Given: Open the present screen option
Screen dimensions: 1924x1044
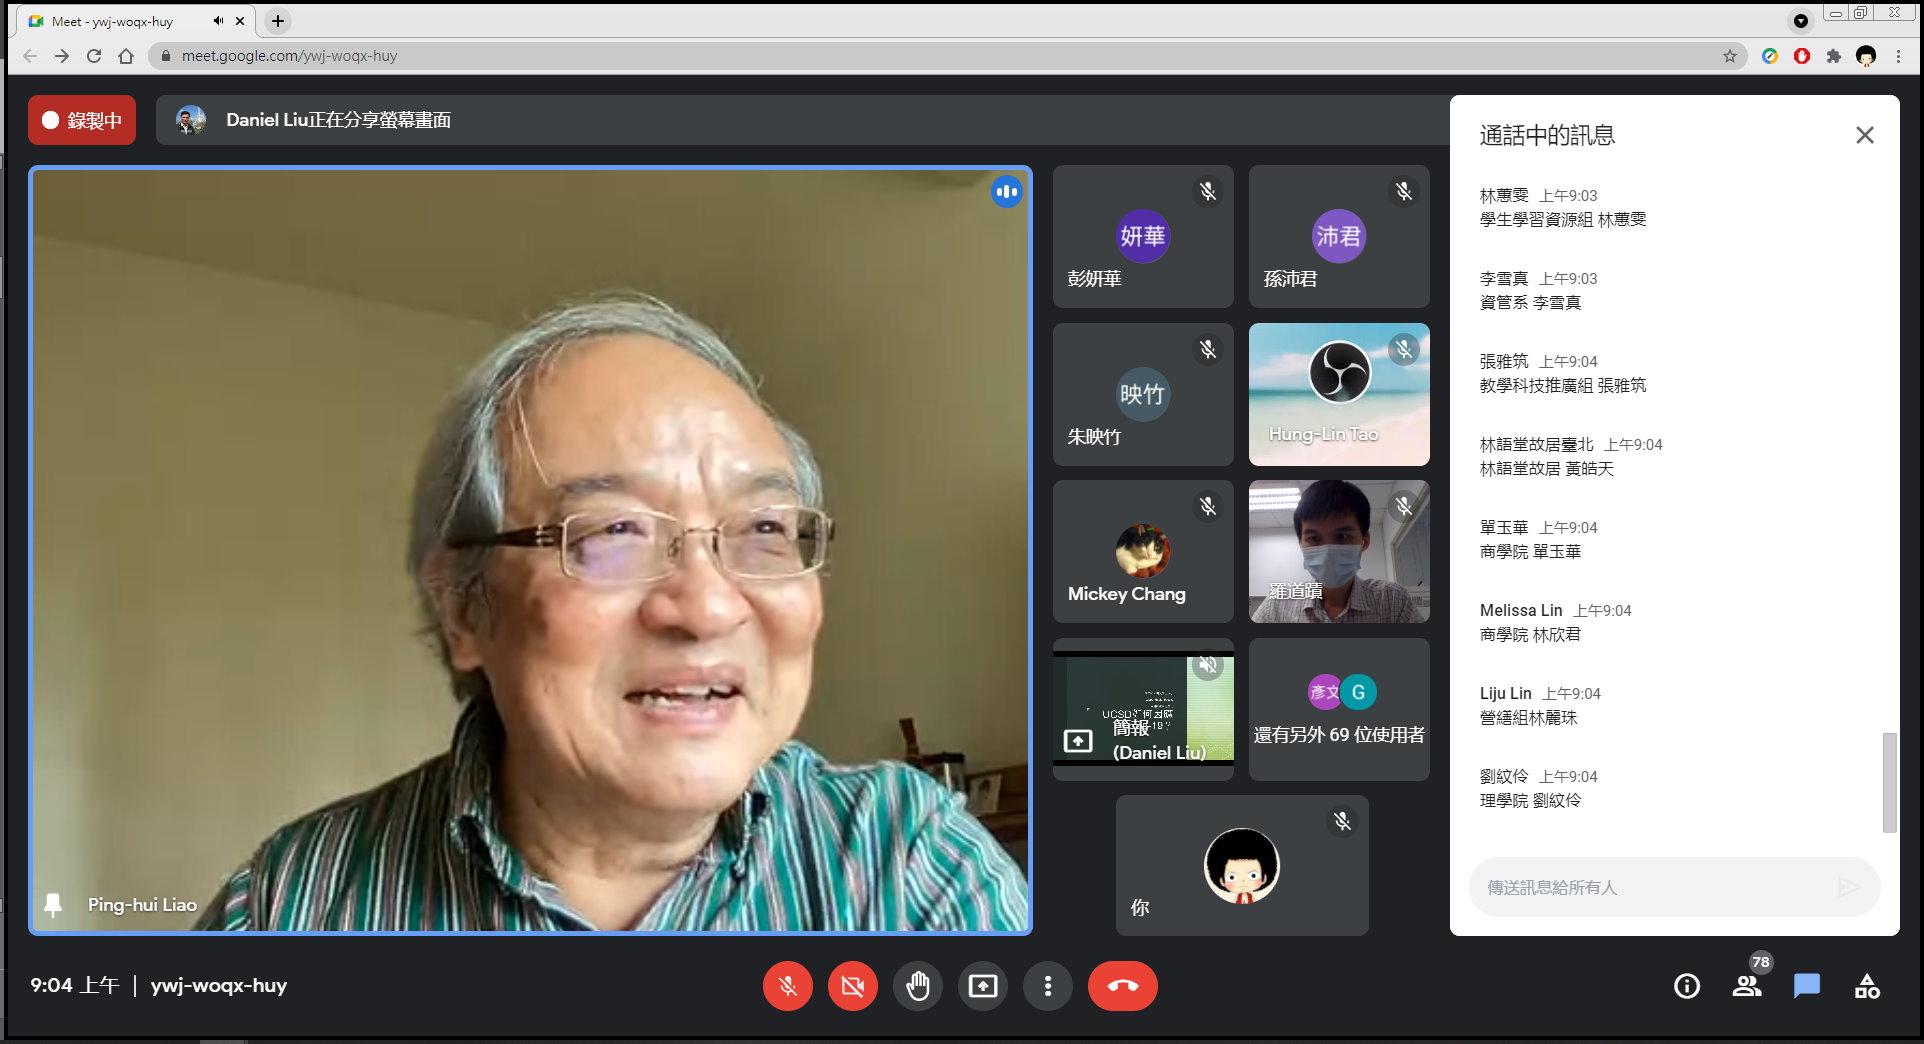Looking at the screenshot, I should (983, 986).
